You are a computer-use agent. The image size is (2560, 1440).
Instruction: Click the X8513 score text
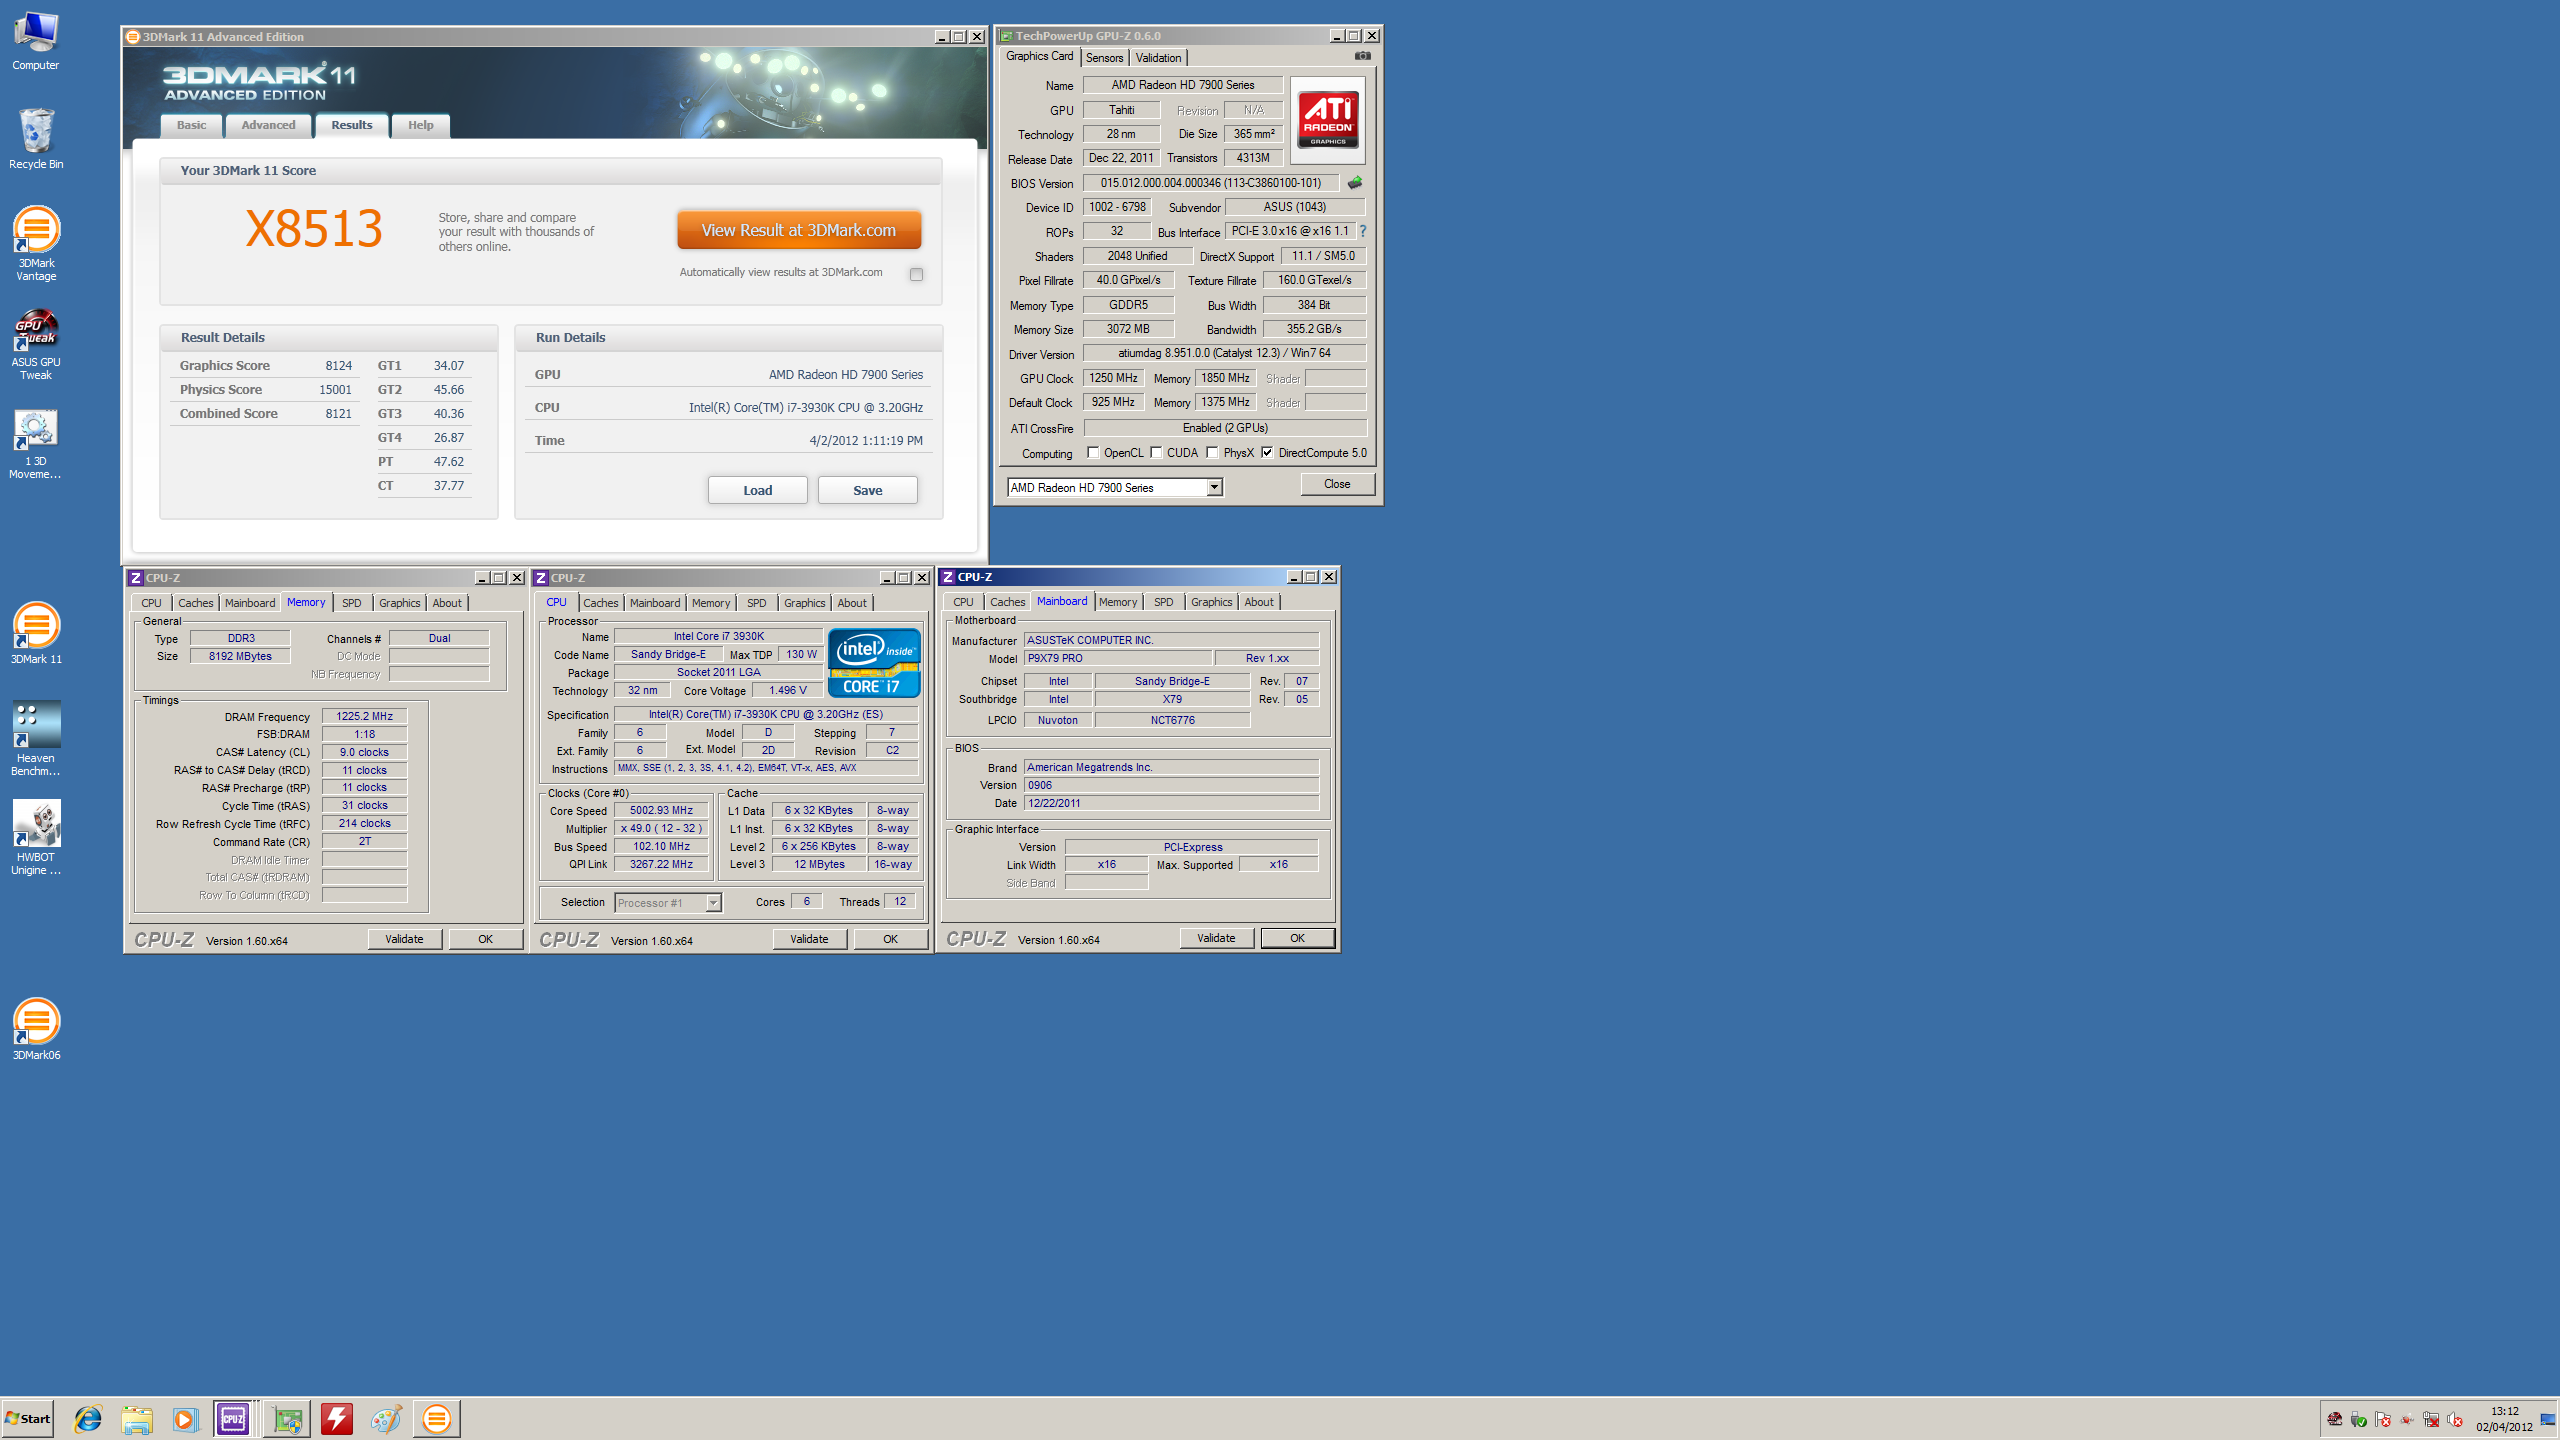coord(314,229)
